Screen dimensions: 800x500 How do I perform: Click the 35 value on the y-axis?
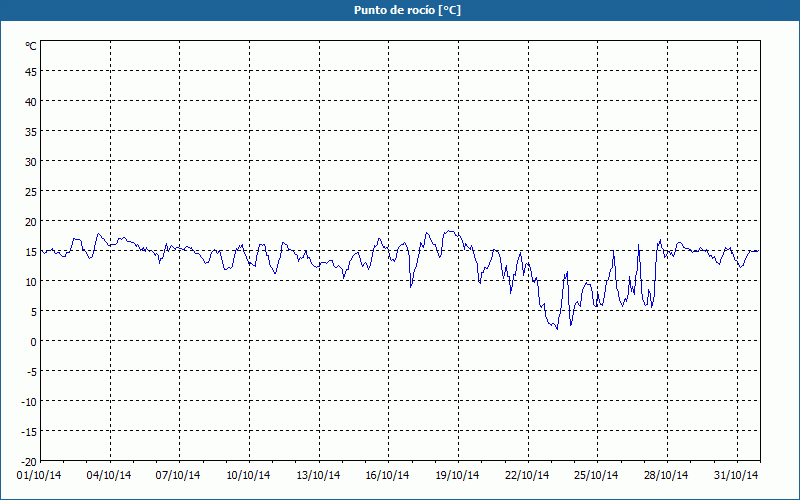[x=31, y=132]
